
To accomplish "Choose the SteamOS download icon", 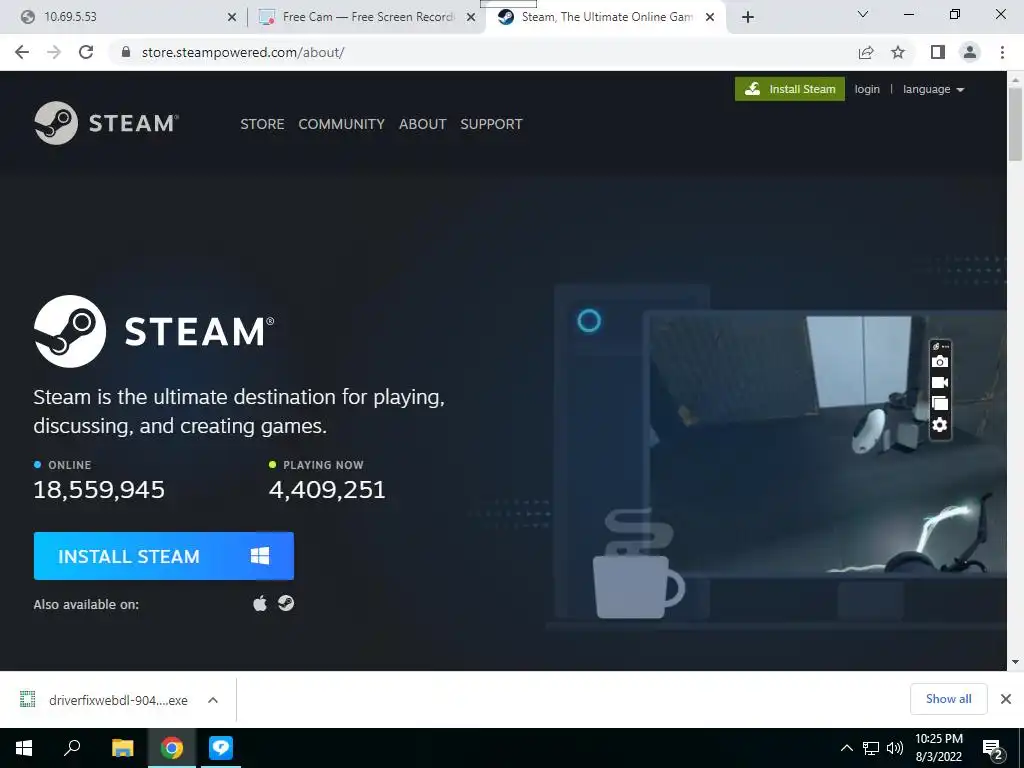I will coord(285,603).
